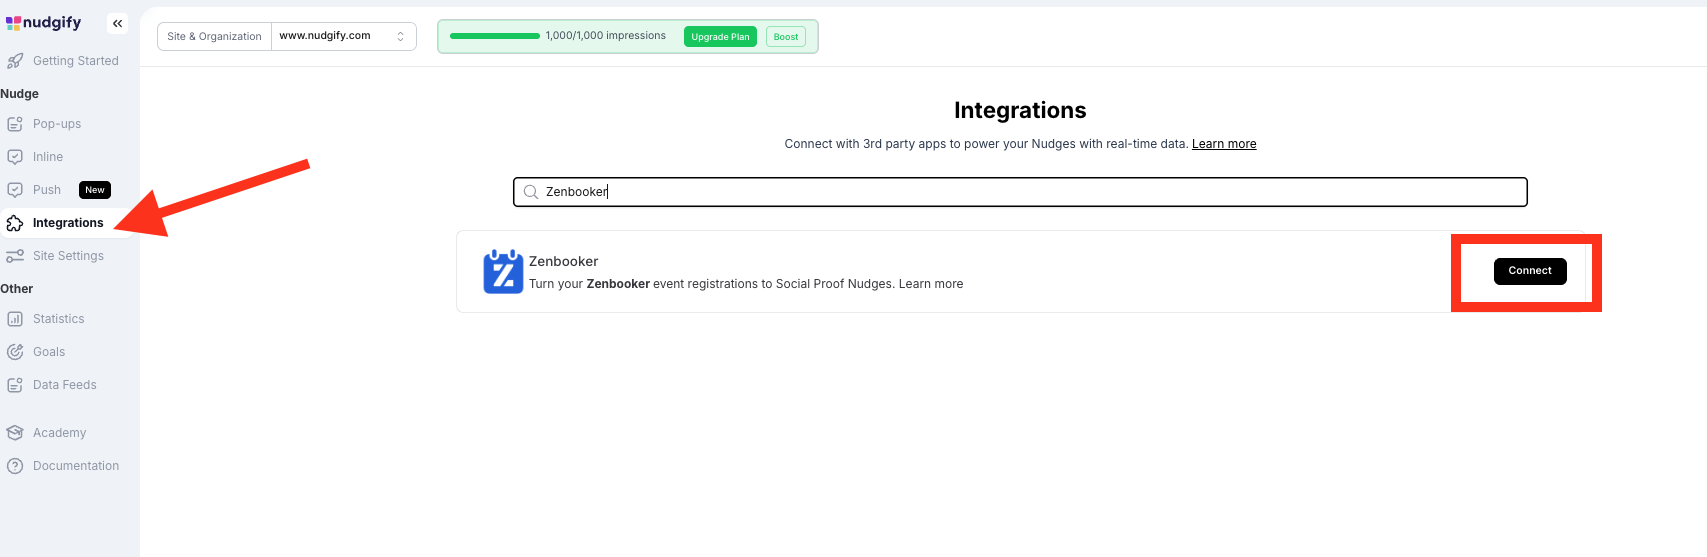This screenshot has height=557, width=1707.
Task: Click the Statistics chart icon
Action: pos(15,319)
